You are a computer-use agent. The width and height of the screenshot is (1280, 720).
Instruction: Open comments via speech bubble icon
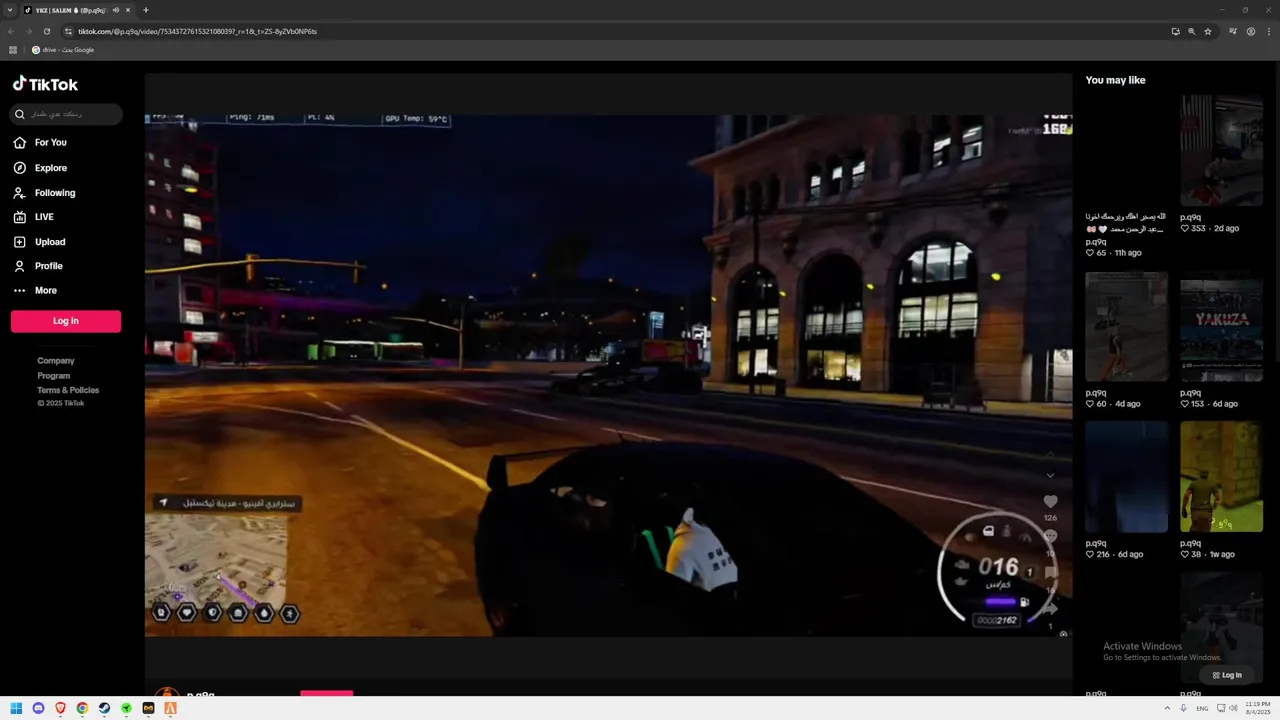click(x=1050, y=537)
